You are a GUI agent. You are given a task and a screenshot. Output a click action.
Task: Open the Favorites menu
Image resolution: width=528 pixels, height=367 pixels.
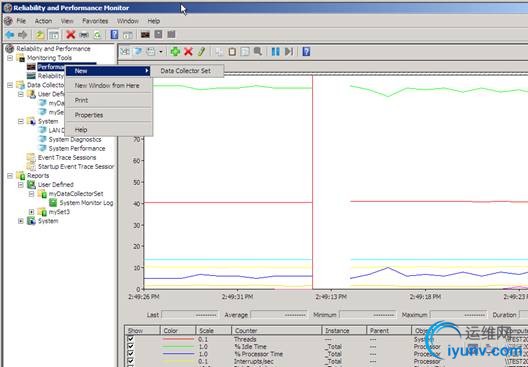click(x=95, y=21)
